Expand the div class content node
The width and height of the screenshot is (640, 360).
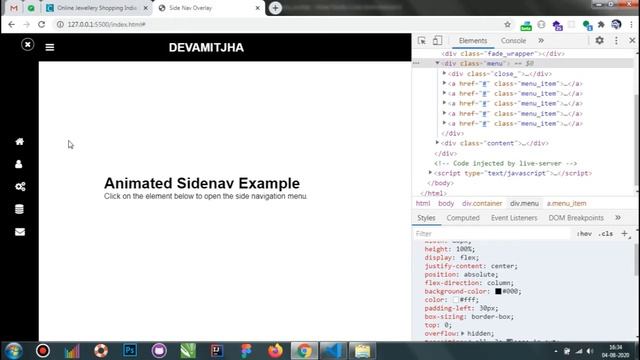(x=437, y=143)
